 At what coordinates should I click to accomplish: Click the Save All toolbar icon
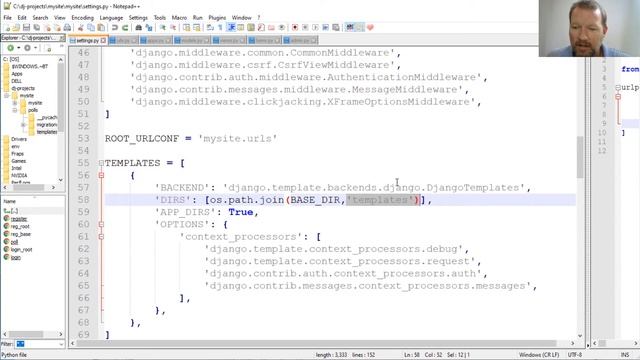point(37,28)
